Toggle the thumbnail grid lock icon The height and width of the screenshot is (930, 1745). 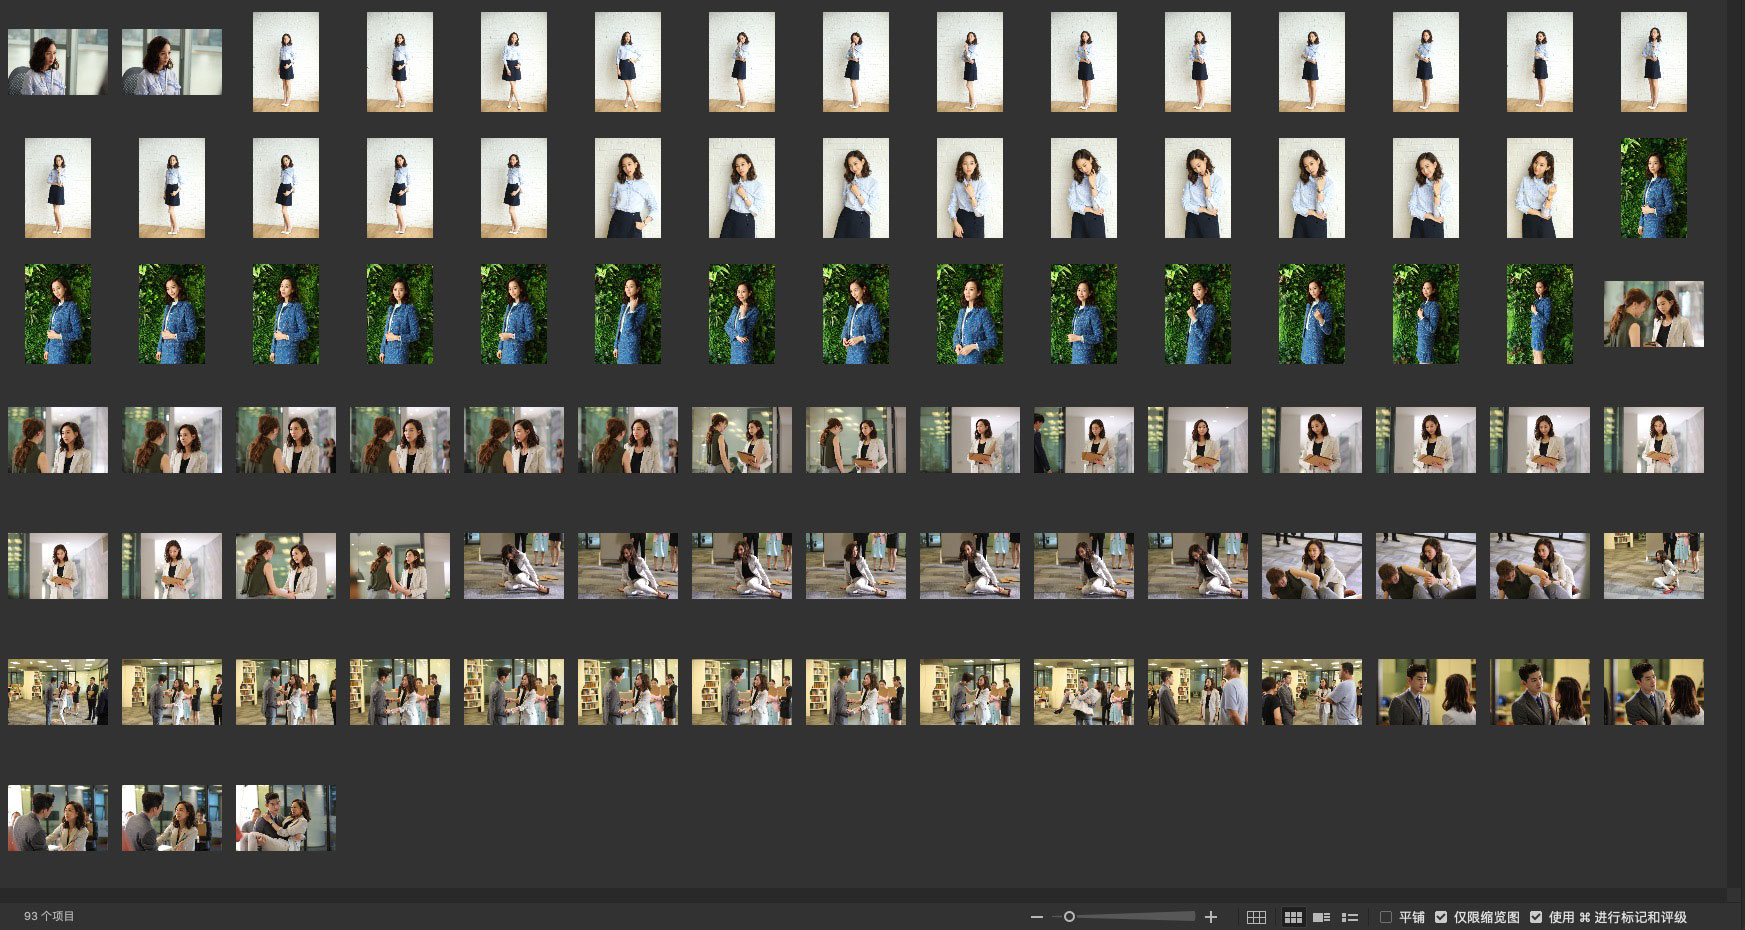click(x=1257, y=917)
